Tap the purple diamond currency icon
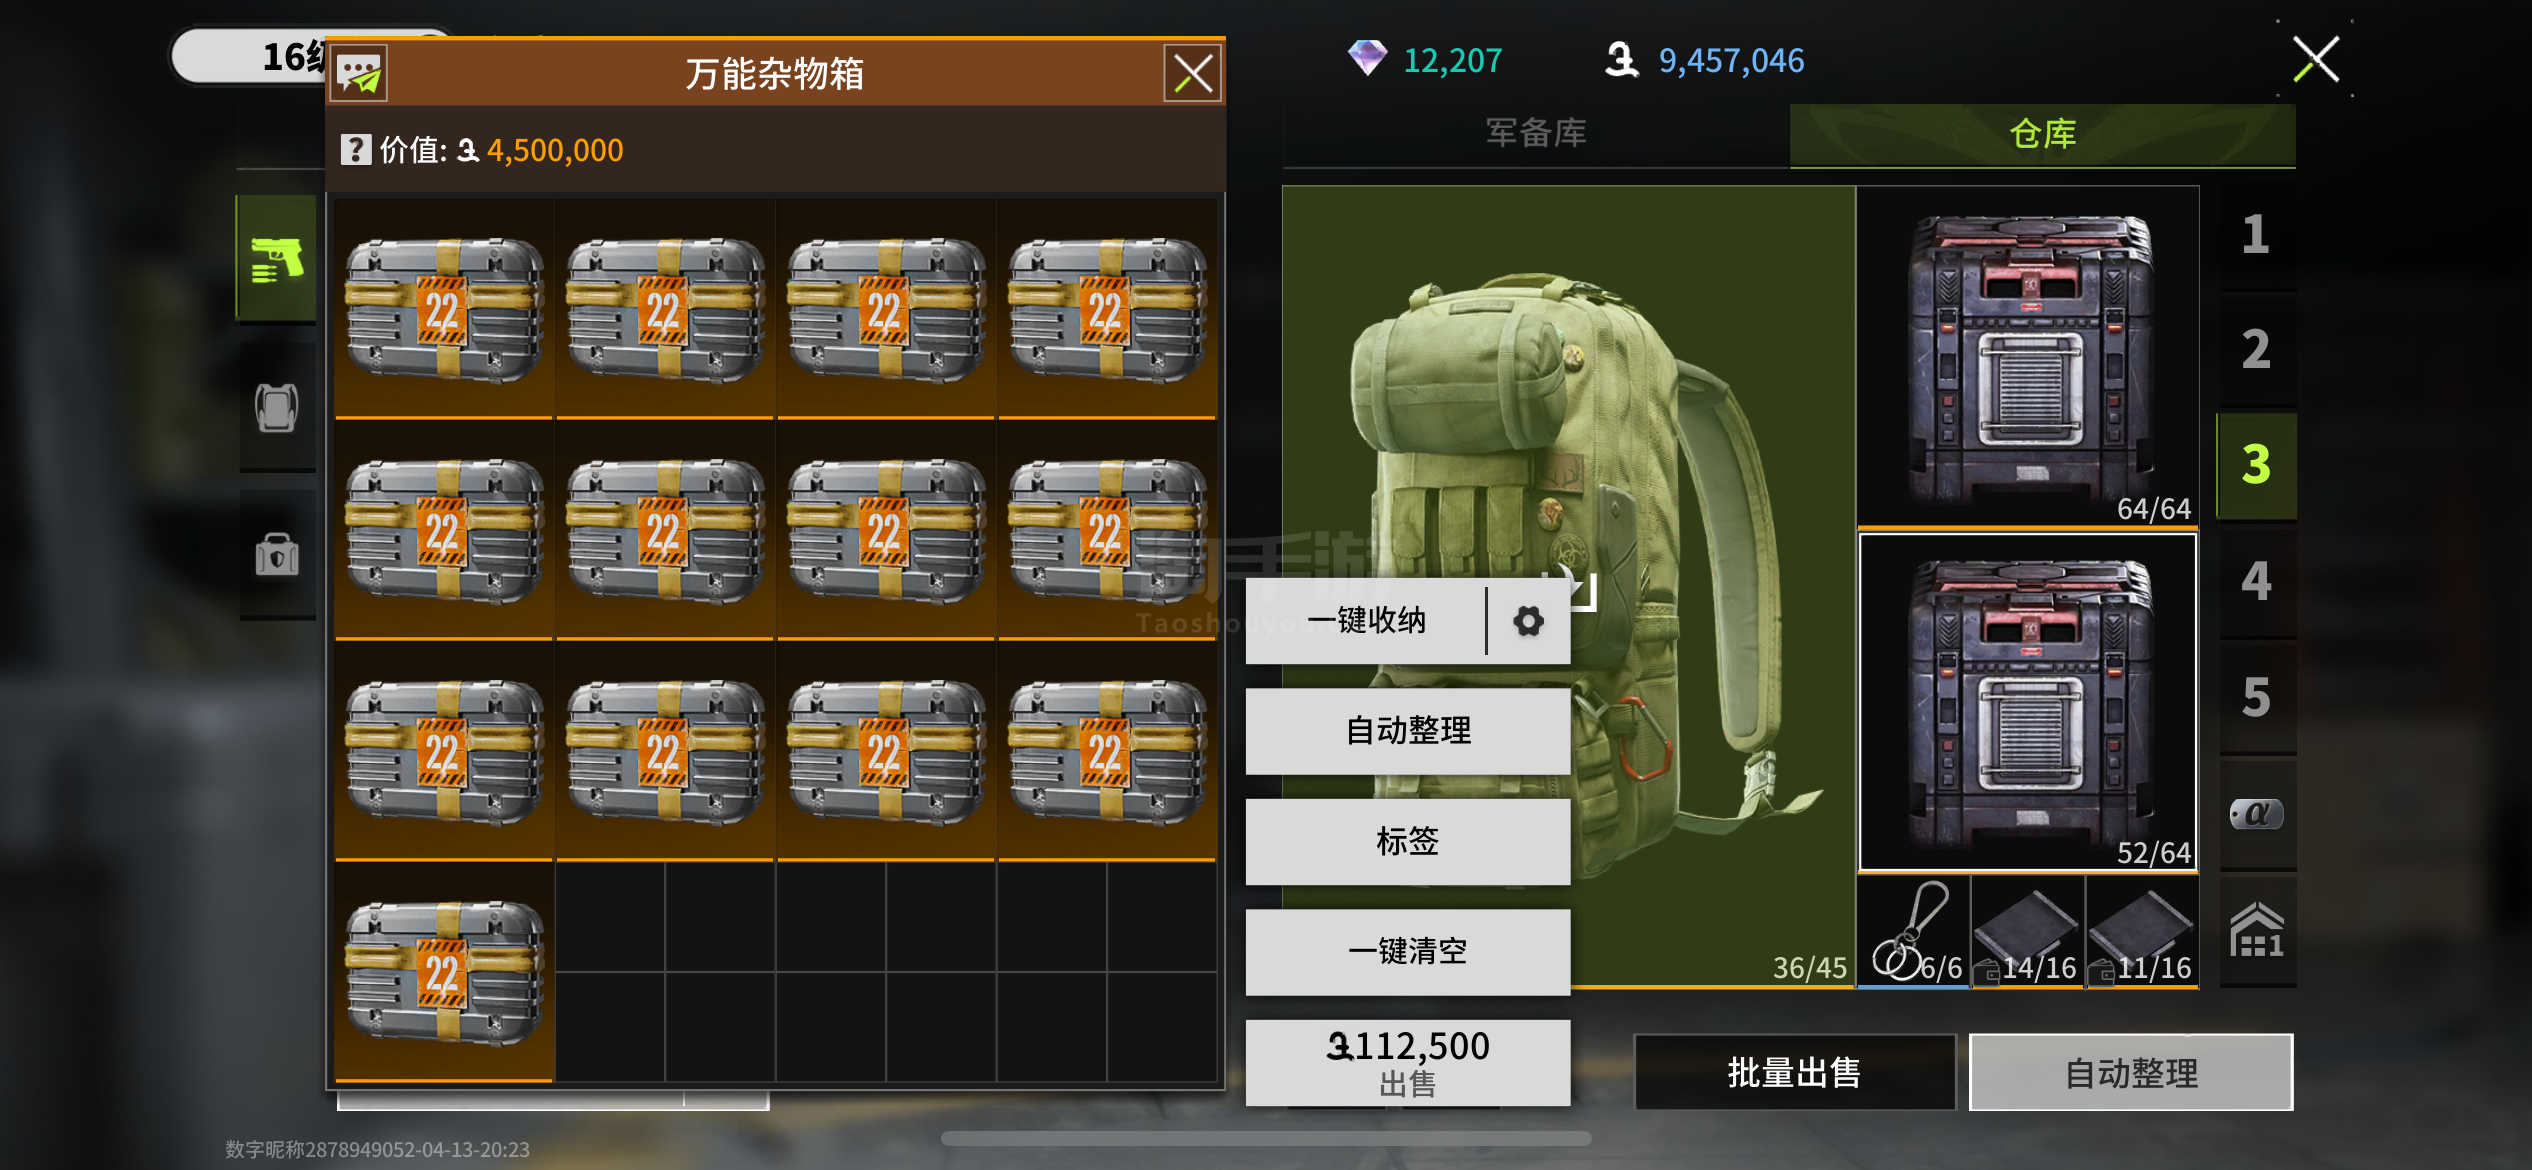 [x=1367, y=58]
